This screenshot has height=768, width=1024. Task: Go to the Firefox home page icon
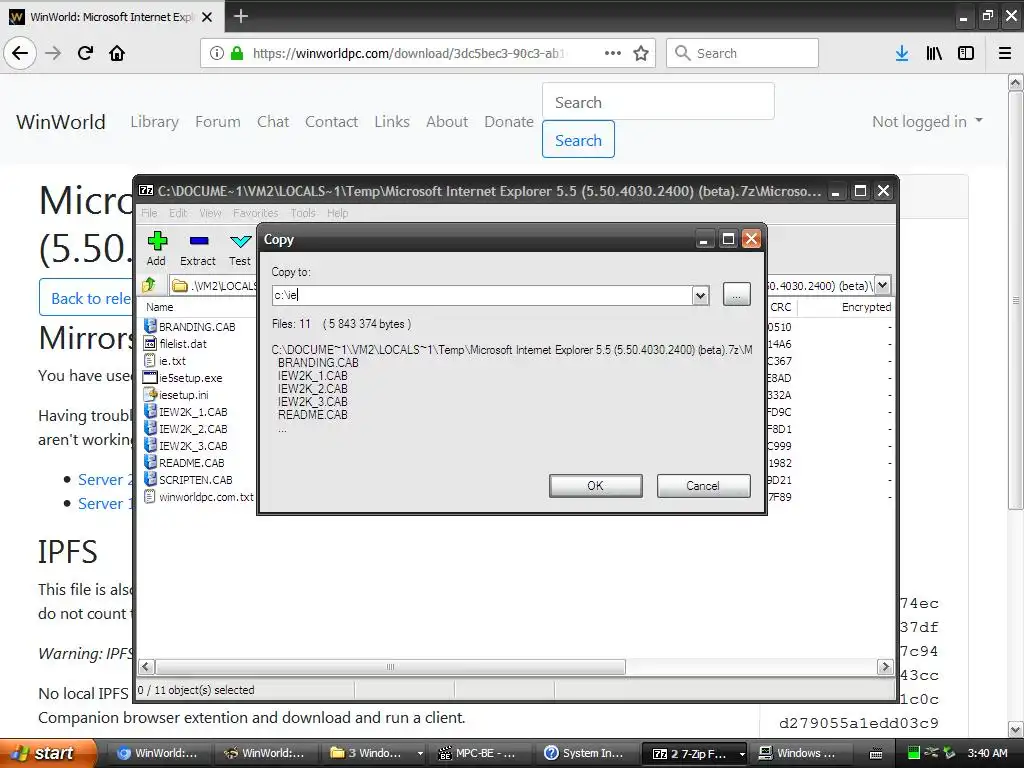tap(117, 53)
